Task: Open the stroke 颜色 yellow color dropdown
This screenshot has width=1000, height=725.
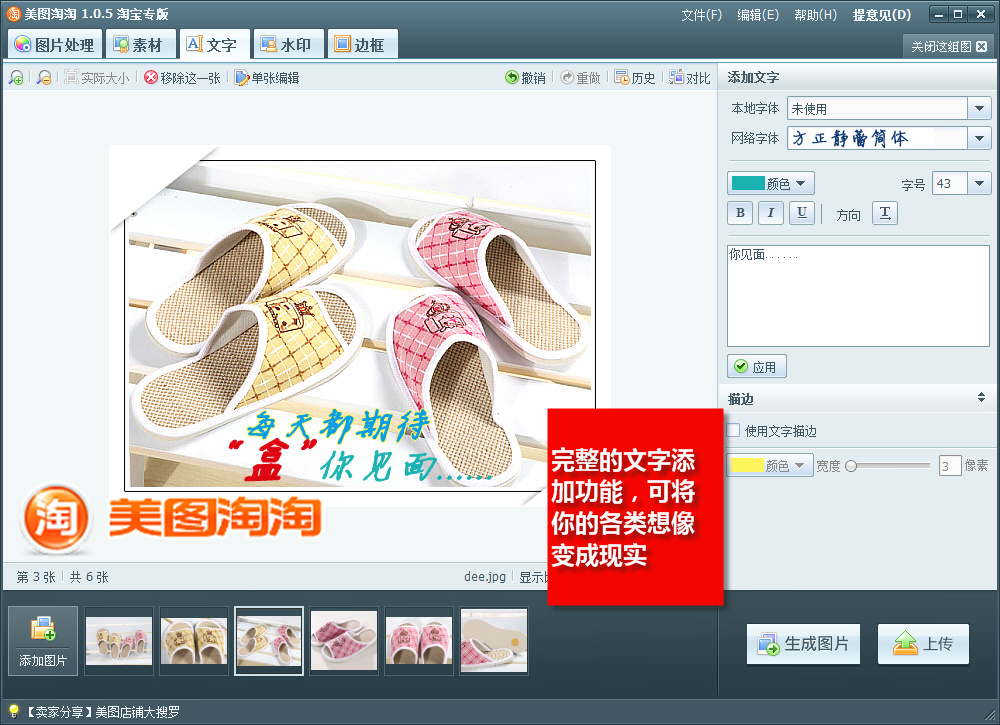Action: point(770,465)
